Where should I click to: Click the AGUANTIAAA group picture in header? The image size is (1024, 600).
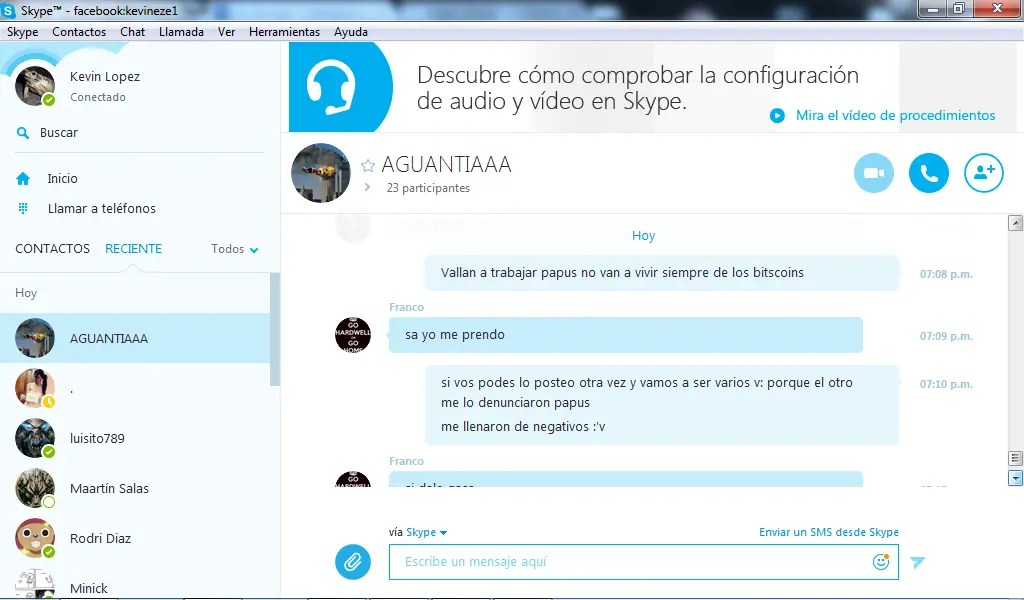pos(321,173)
